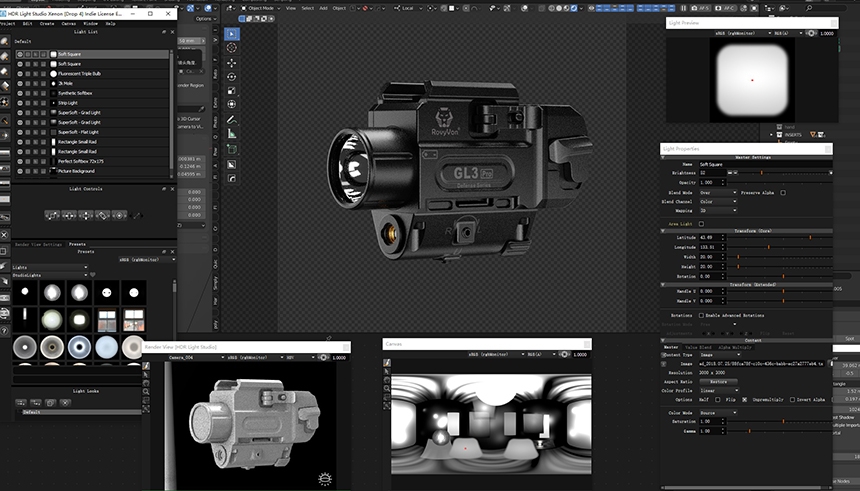Click the first Light Controls placement button
860x491 pixels.
click(x=52, y=216)
